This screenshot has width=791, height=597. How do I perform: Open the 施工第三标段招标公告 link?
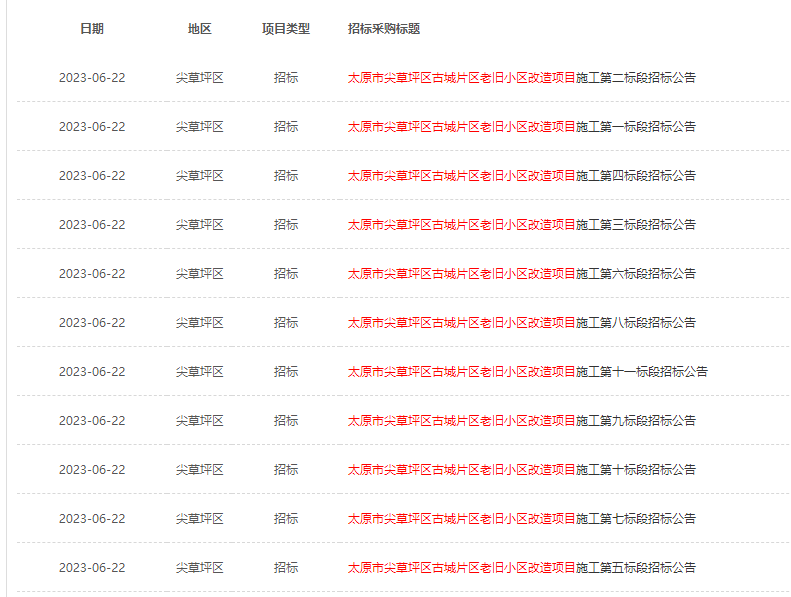(522, 225)
